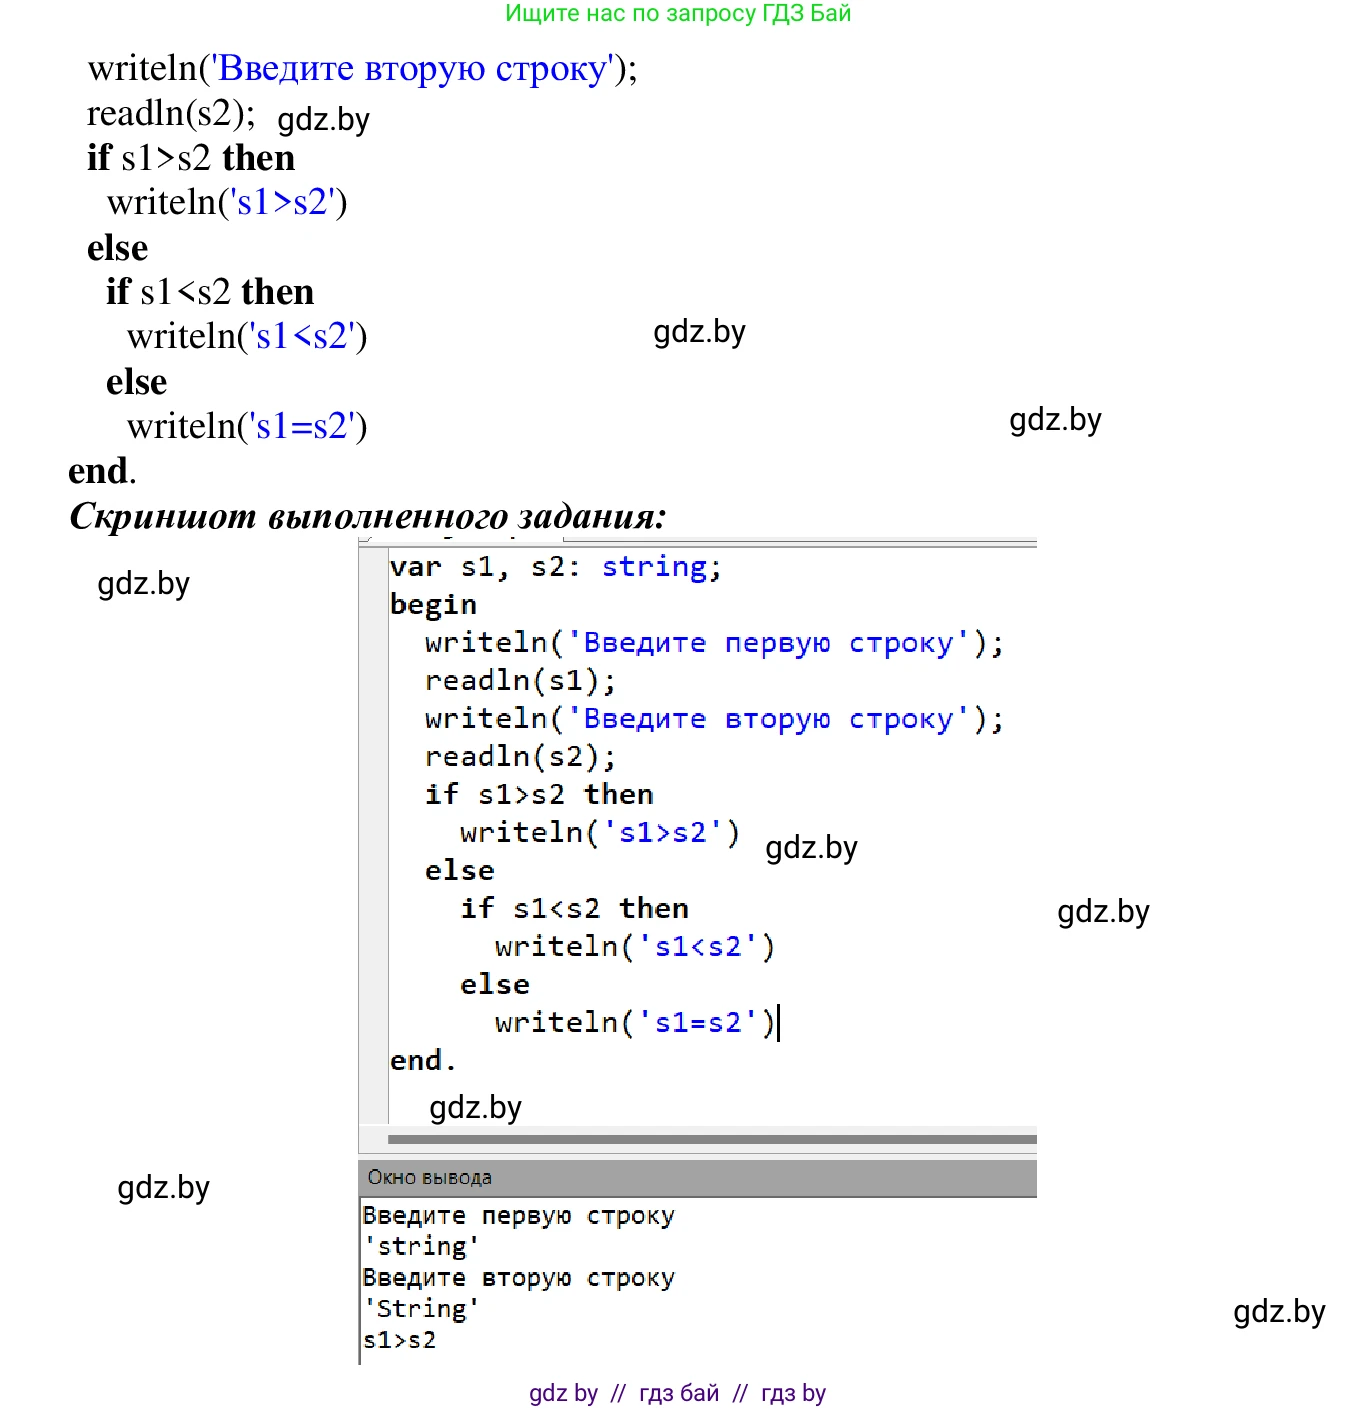
Task: Click the 'begin' keyword in the code editor
Action: click(x=433, y=605)
